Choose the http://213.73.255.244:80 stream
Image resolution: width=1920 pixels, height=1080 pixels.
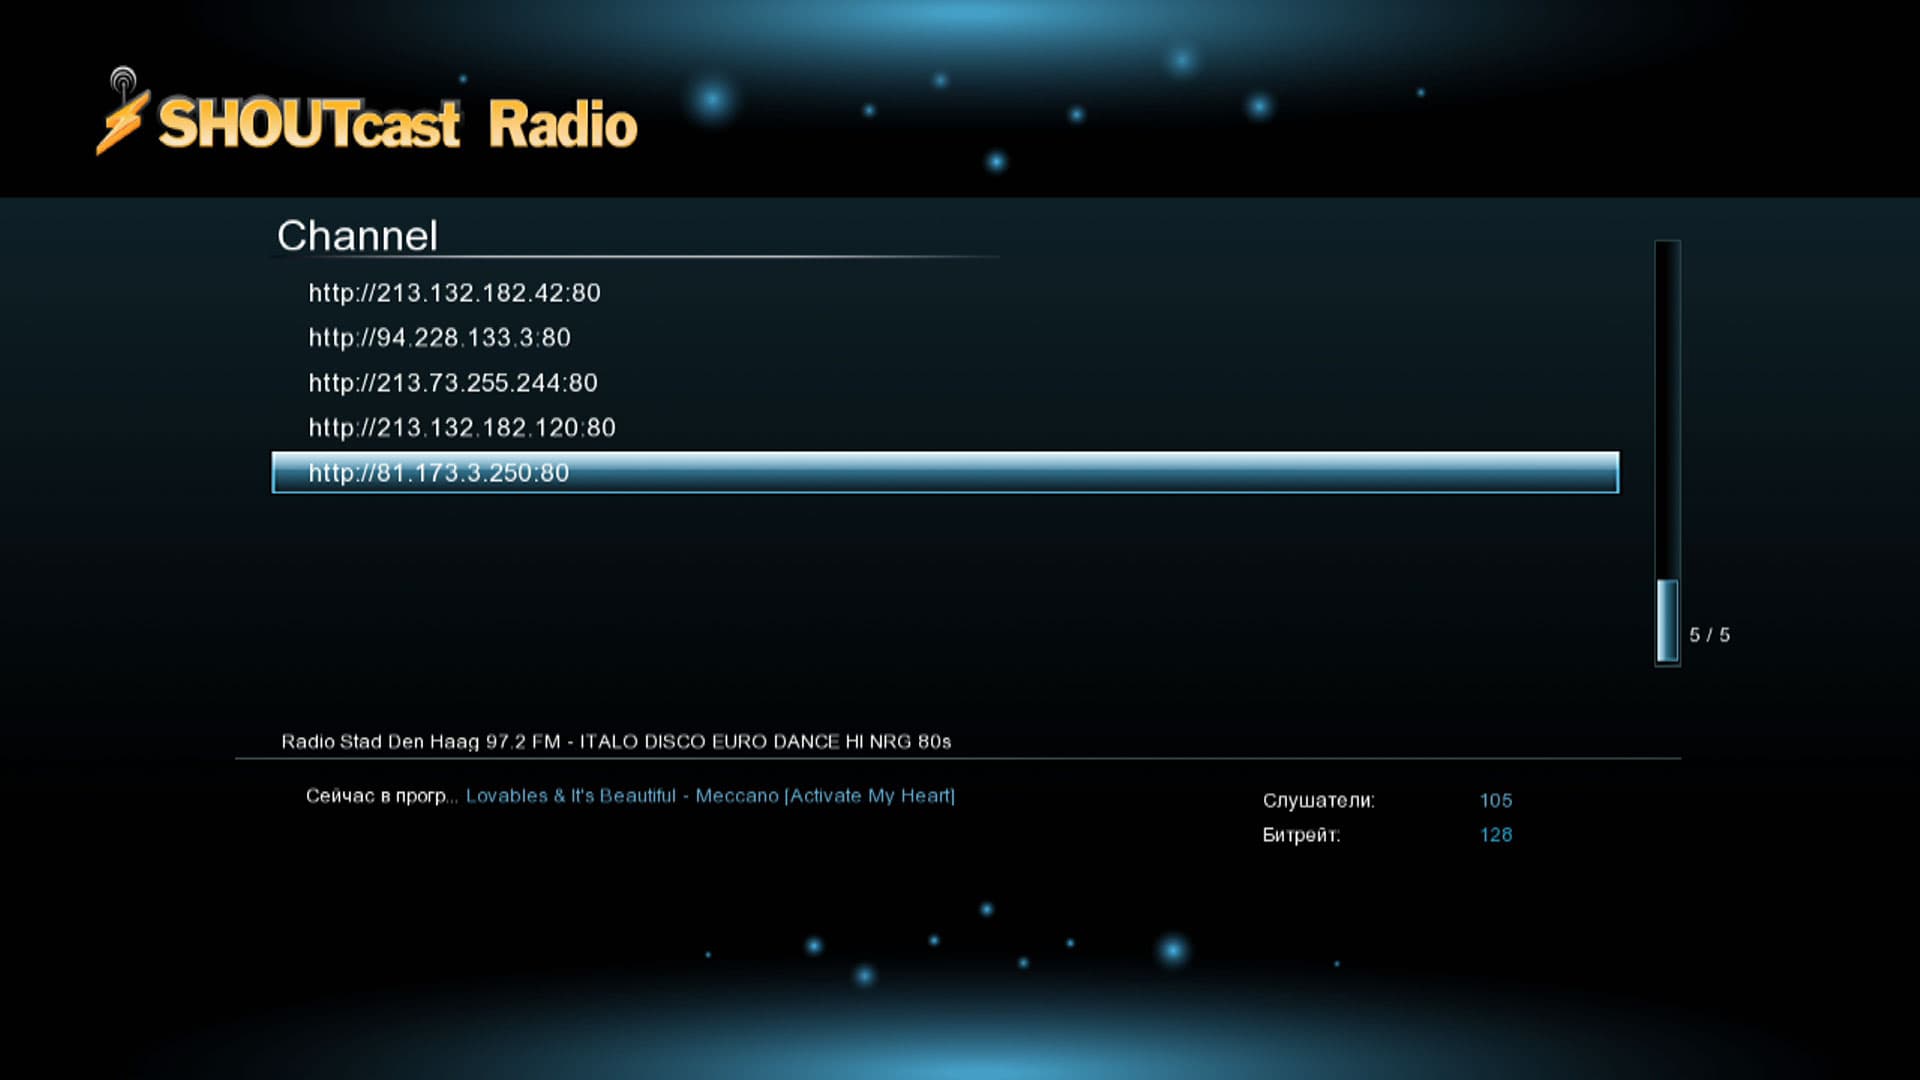pyautogui.click(x=452, y=383)
